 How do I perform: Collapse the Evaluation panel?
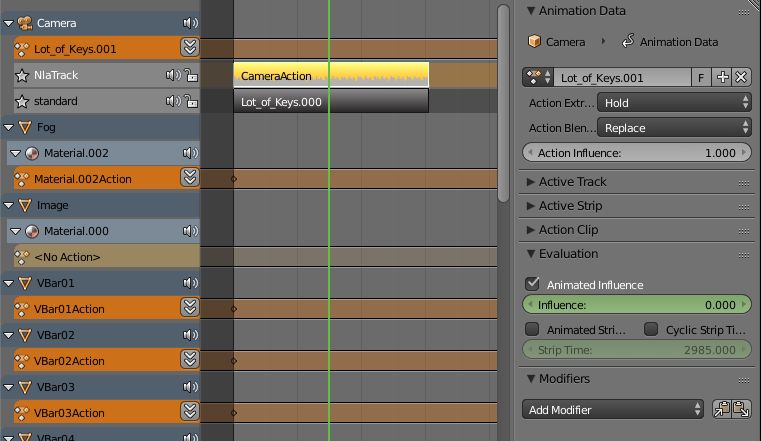click(x=530, y=254)
